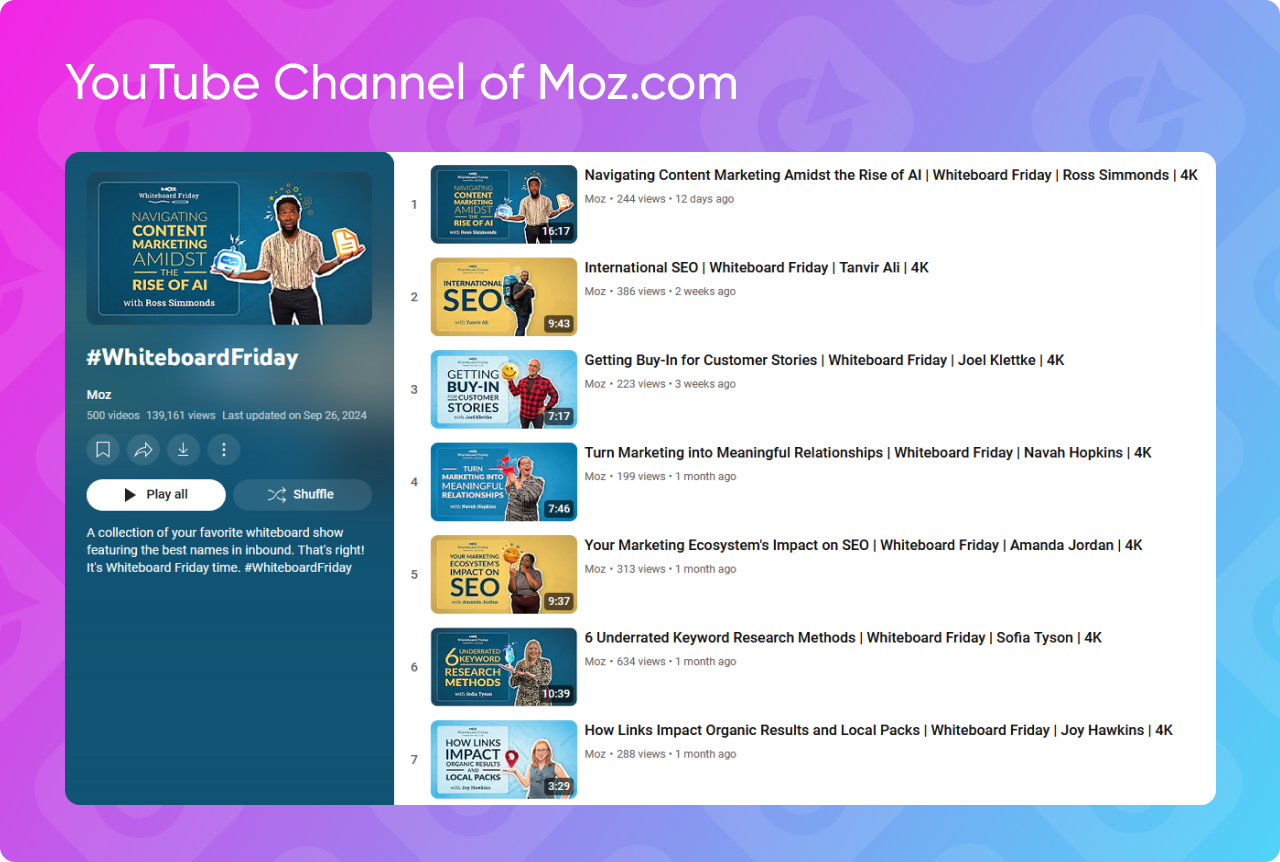1280x862 pixels.
Task: Click 'Last updated on Sep 26, 2024' text
Action: 294,415
